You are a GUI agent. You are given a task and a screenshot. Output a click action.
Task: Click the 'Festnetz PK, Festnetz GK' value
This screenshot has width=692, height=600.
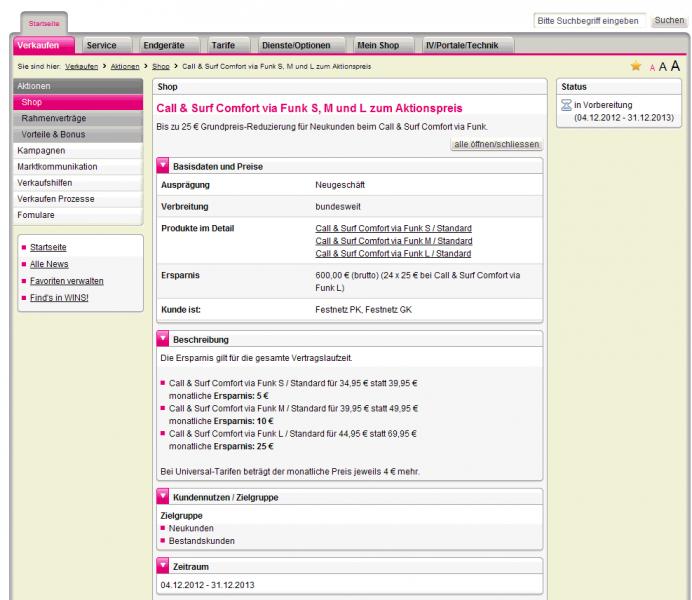[363, 310]
